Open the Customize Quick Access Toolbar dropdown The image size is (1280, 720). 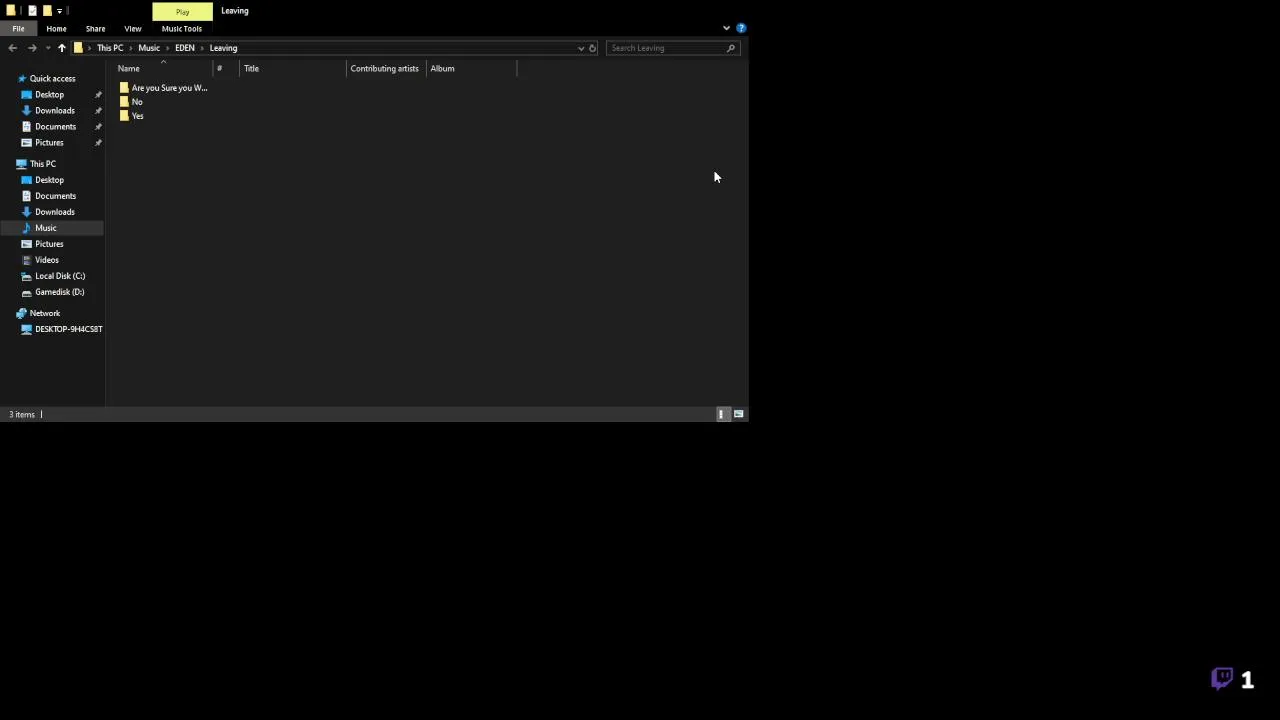click(59, 11)
